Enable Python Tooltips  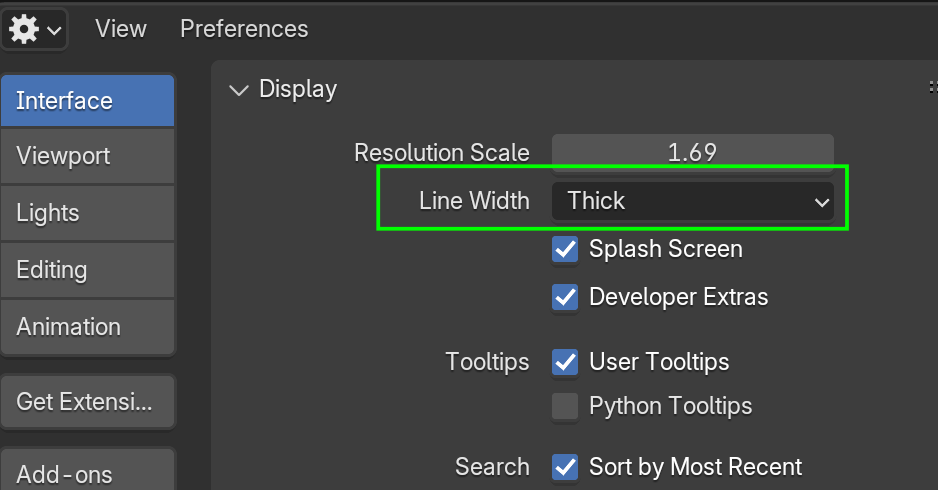(565, 406)
